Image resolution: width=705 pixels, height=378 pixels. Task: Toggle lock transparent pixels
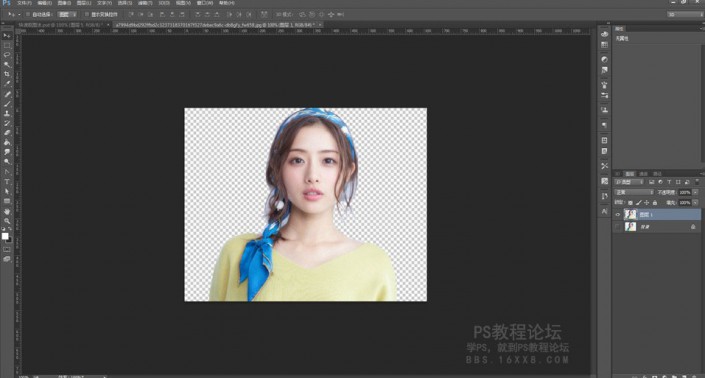point(630,203)
